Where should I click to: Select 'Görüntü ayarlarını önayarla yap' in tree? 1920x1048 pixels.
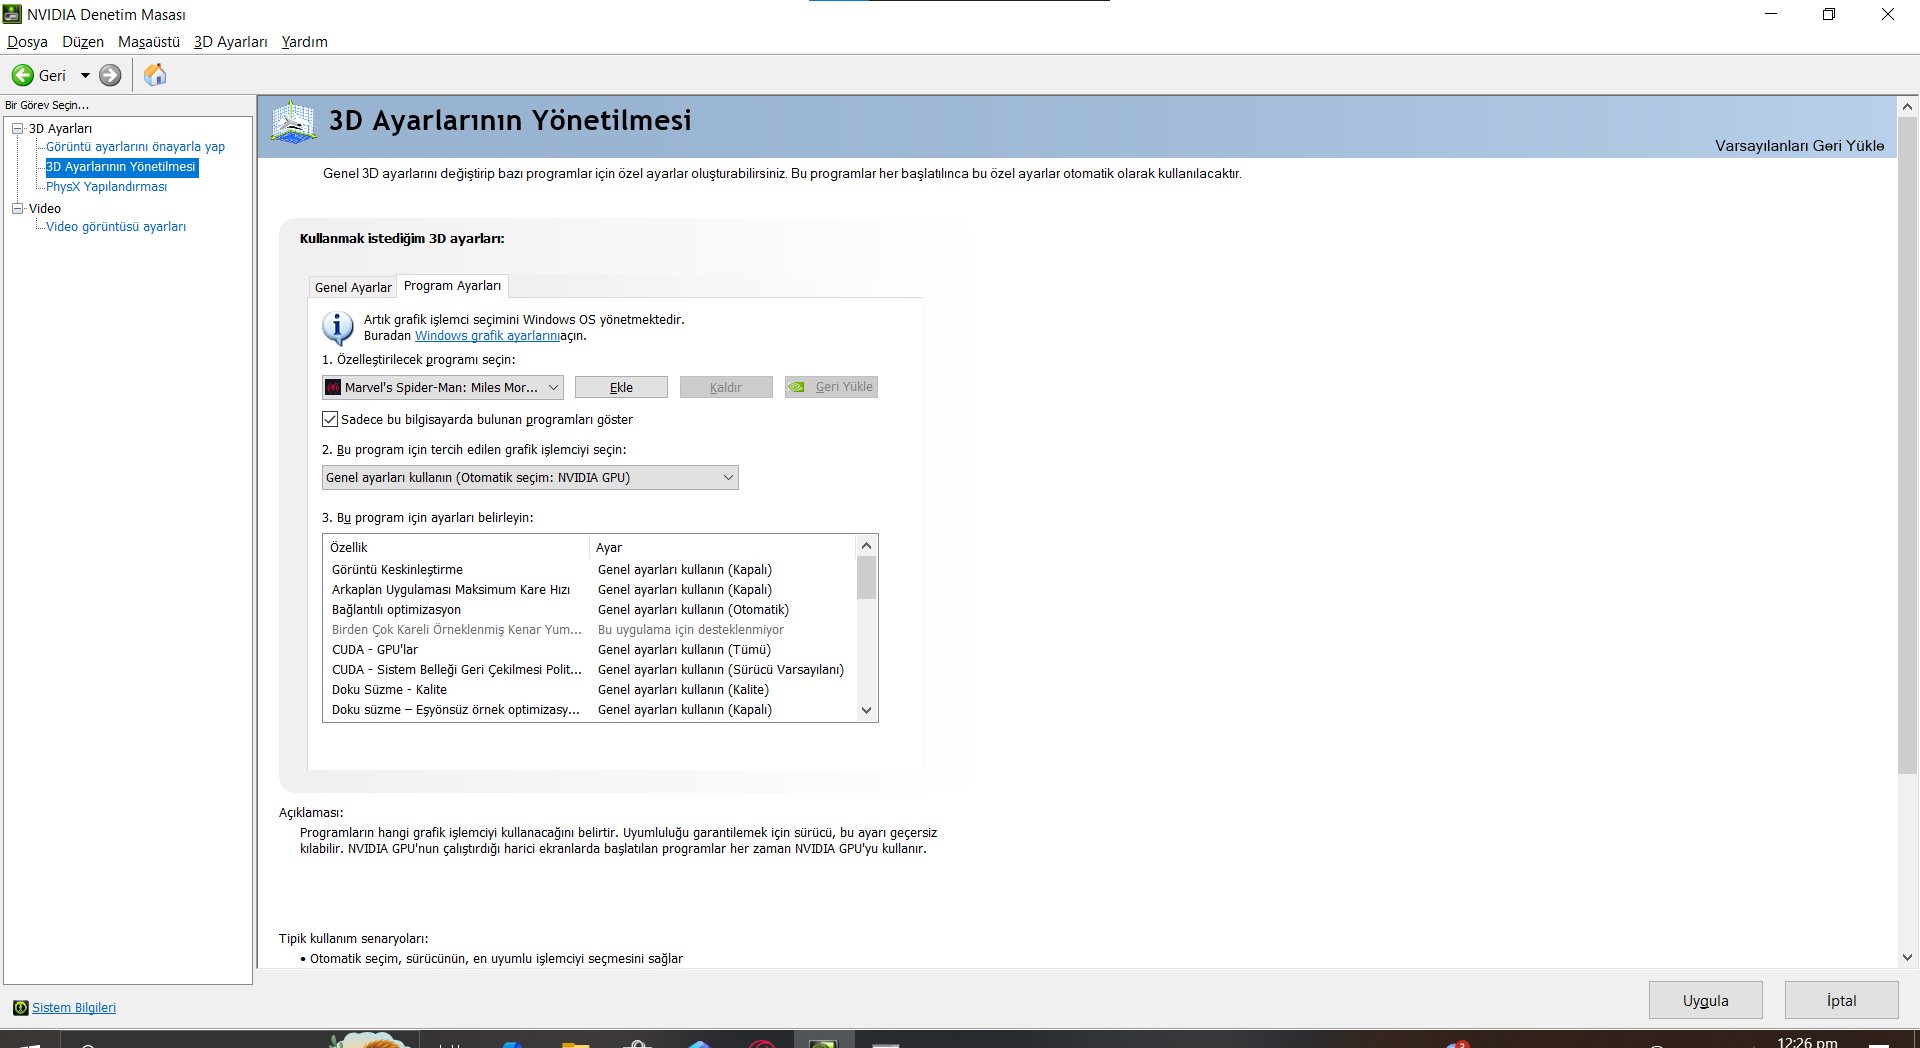135,146
